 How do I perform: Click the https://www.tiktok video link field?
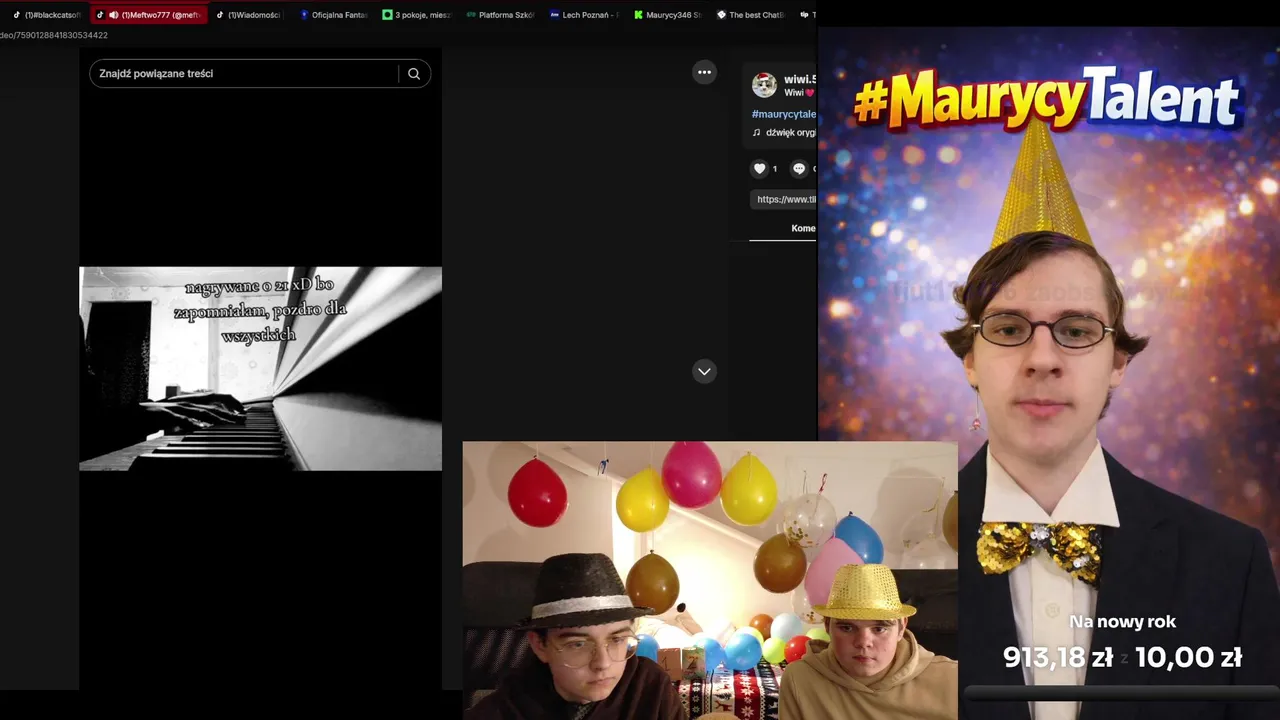pos(784,199)
